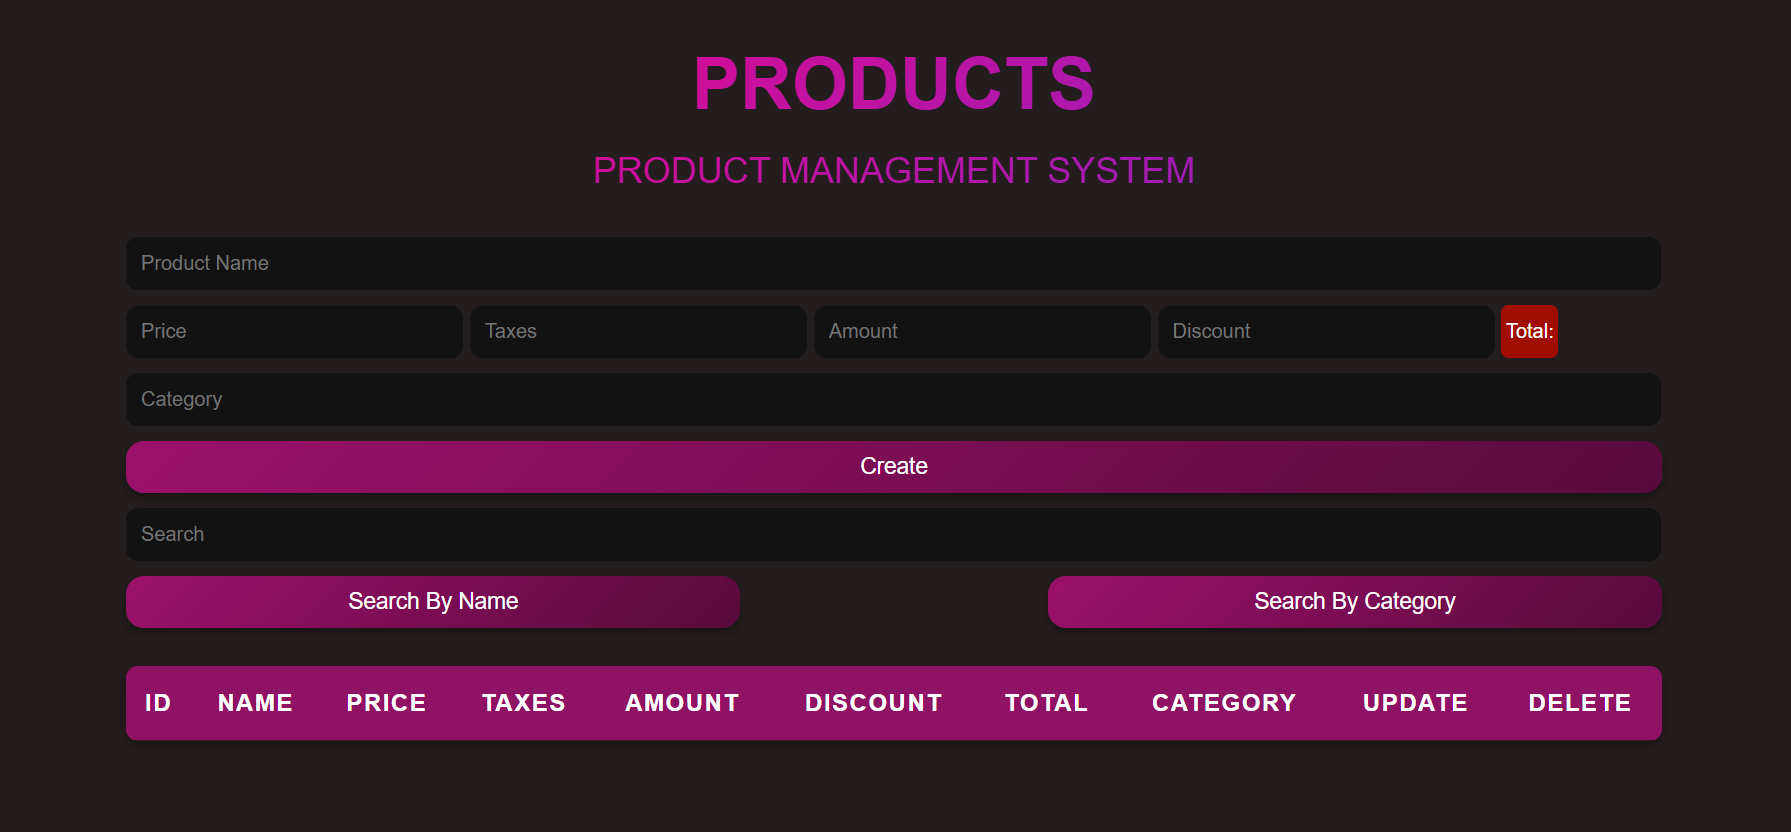Select the NAME column header
Image resolution: width=1791 pixels, height=832 pixels.
[x=255, y=703]
